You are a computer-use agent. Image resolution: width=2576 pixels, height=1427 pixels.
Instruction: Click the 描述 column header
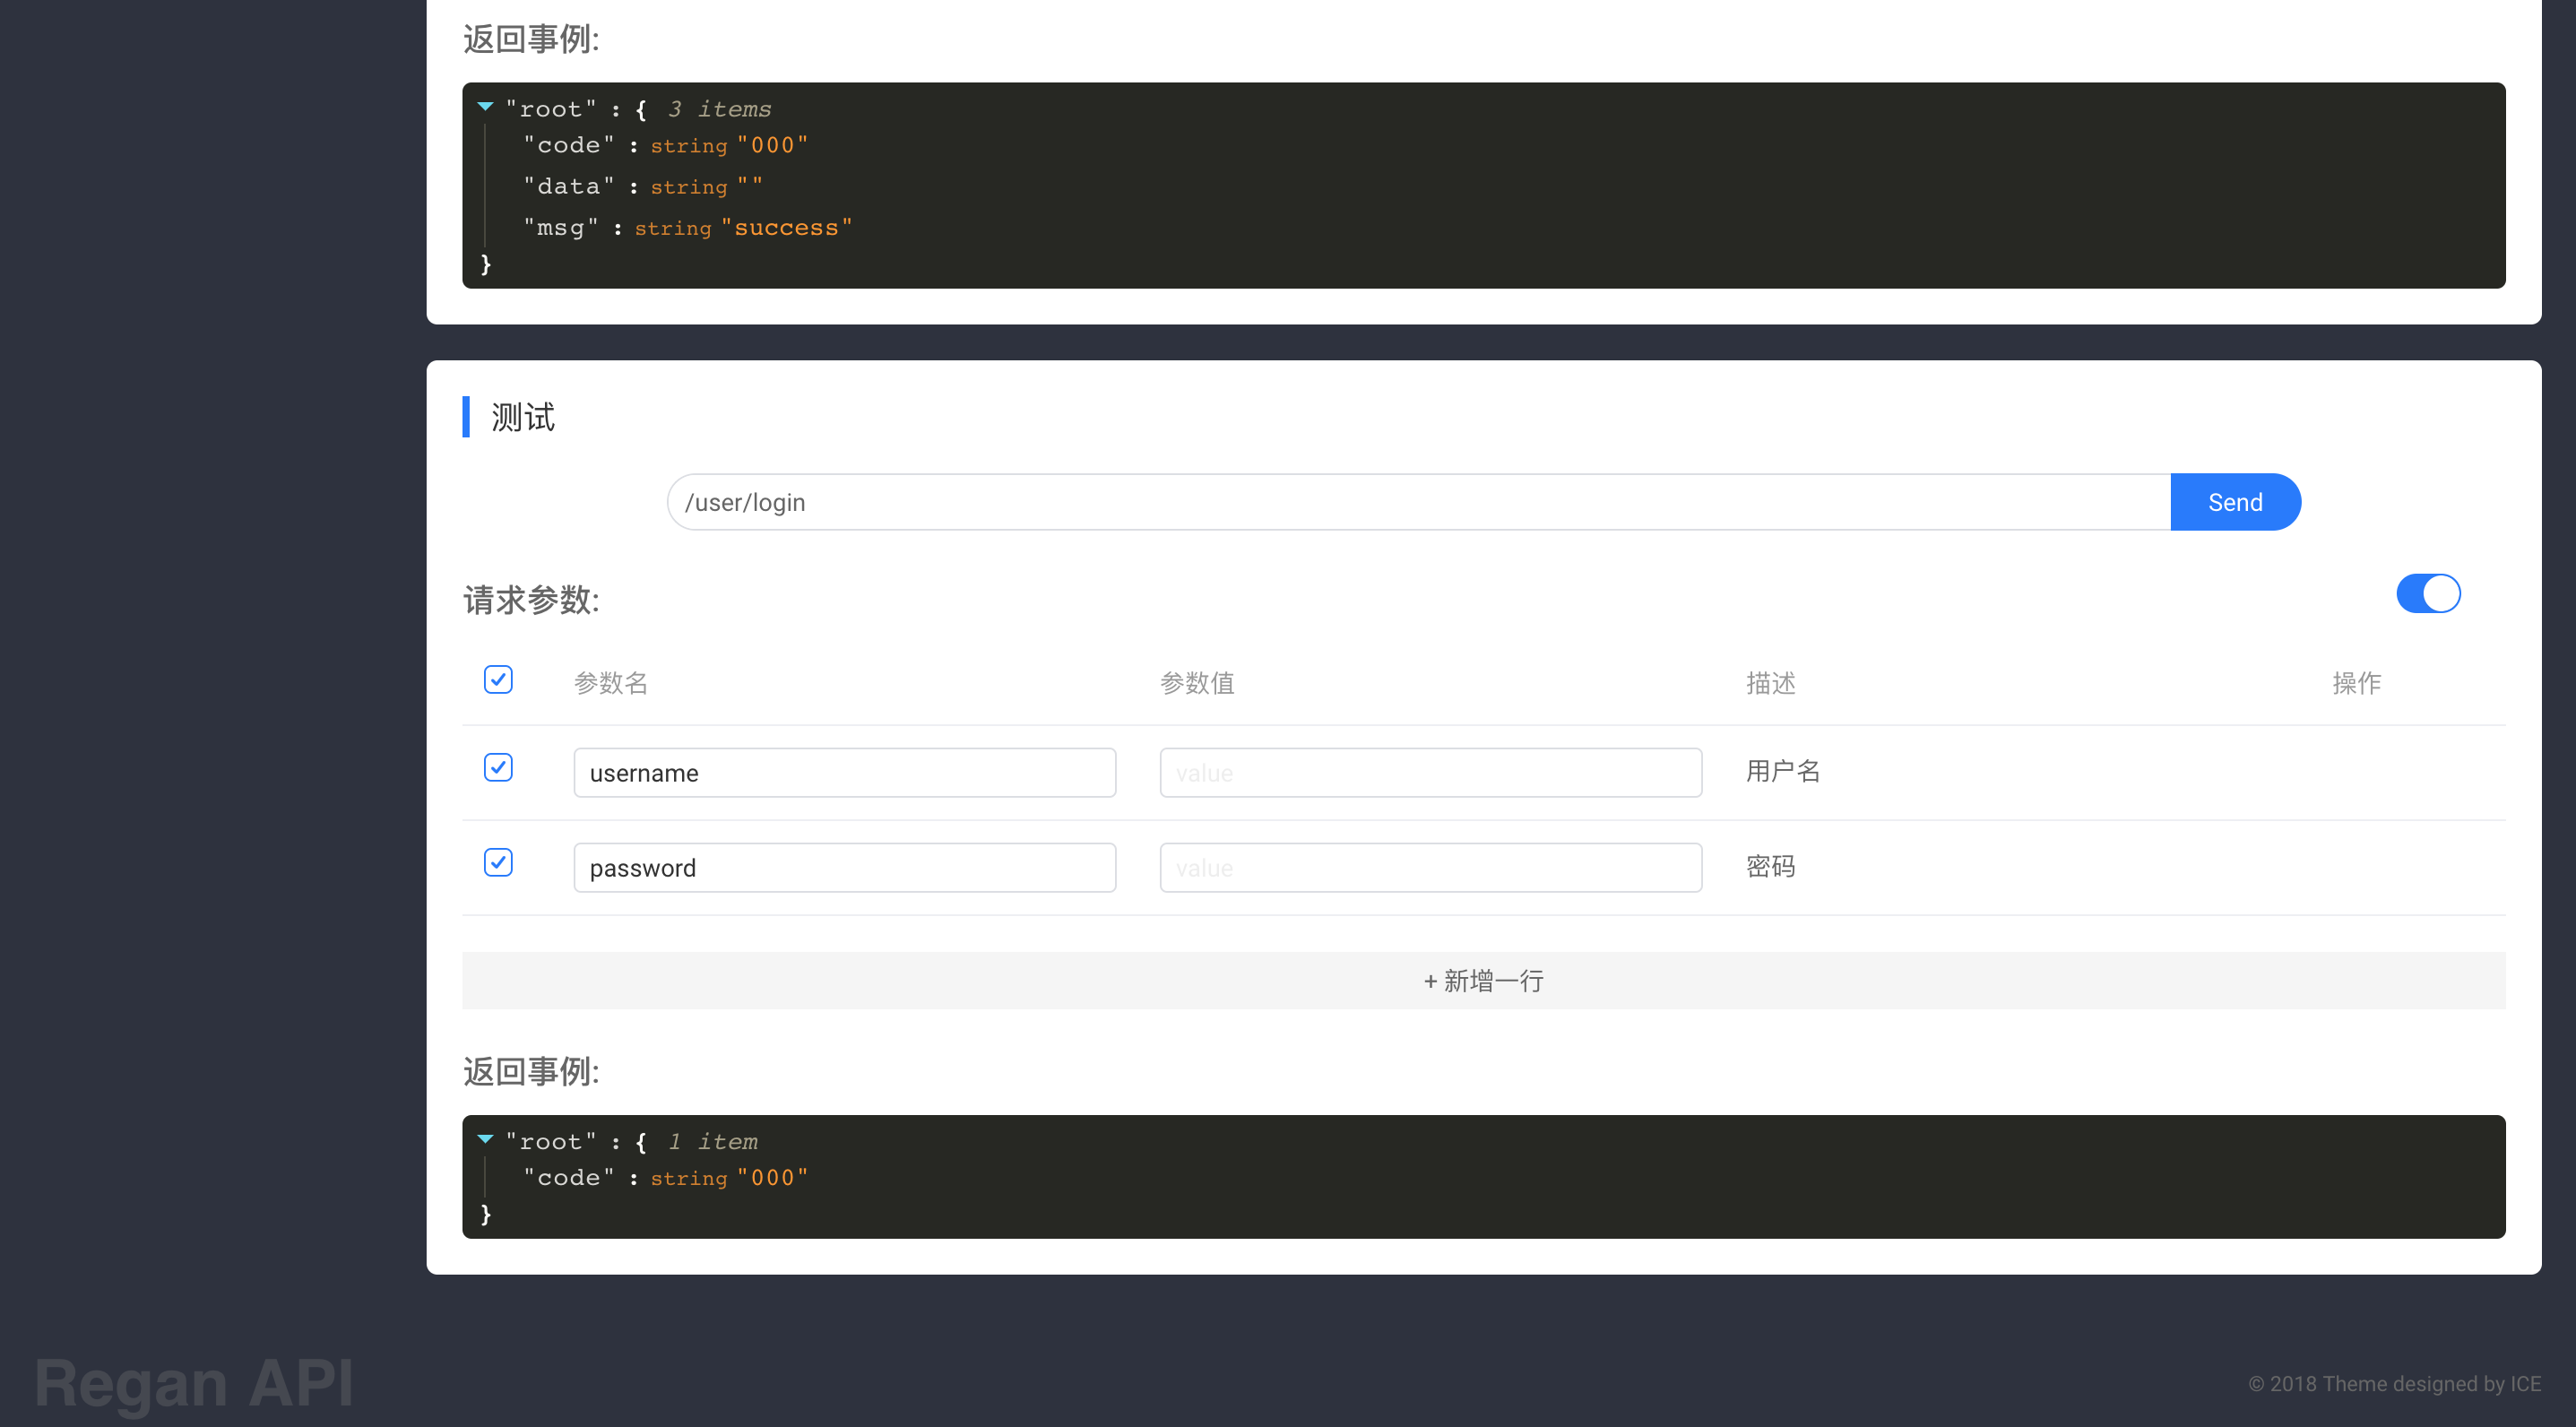1771,683
